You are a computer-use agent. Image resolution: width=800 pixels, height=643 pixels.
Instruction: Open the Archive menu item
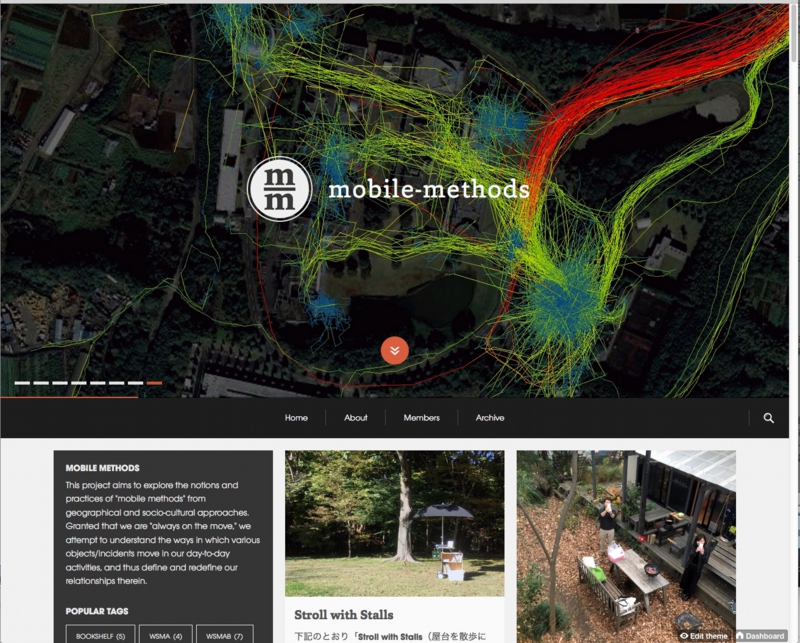[x=490, y=417]
